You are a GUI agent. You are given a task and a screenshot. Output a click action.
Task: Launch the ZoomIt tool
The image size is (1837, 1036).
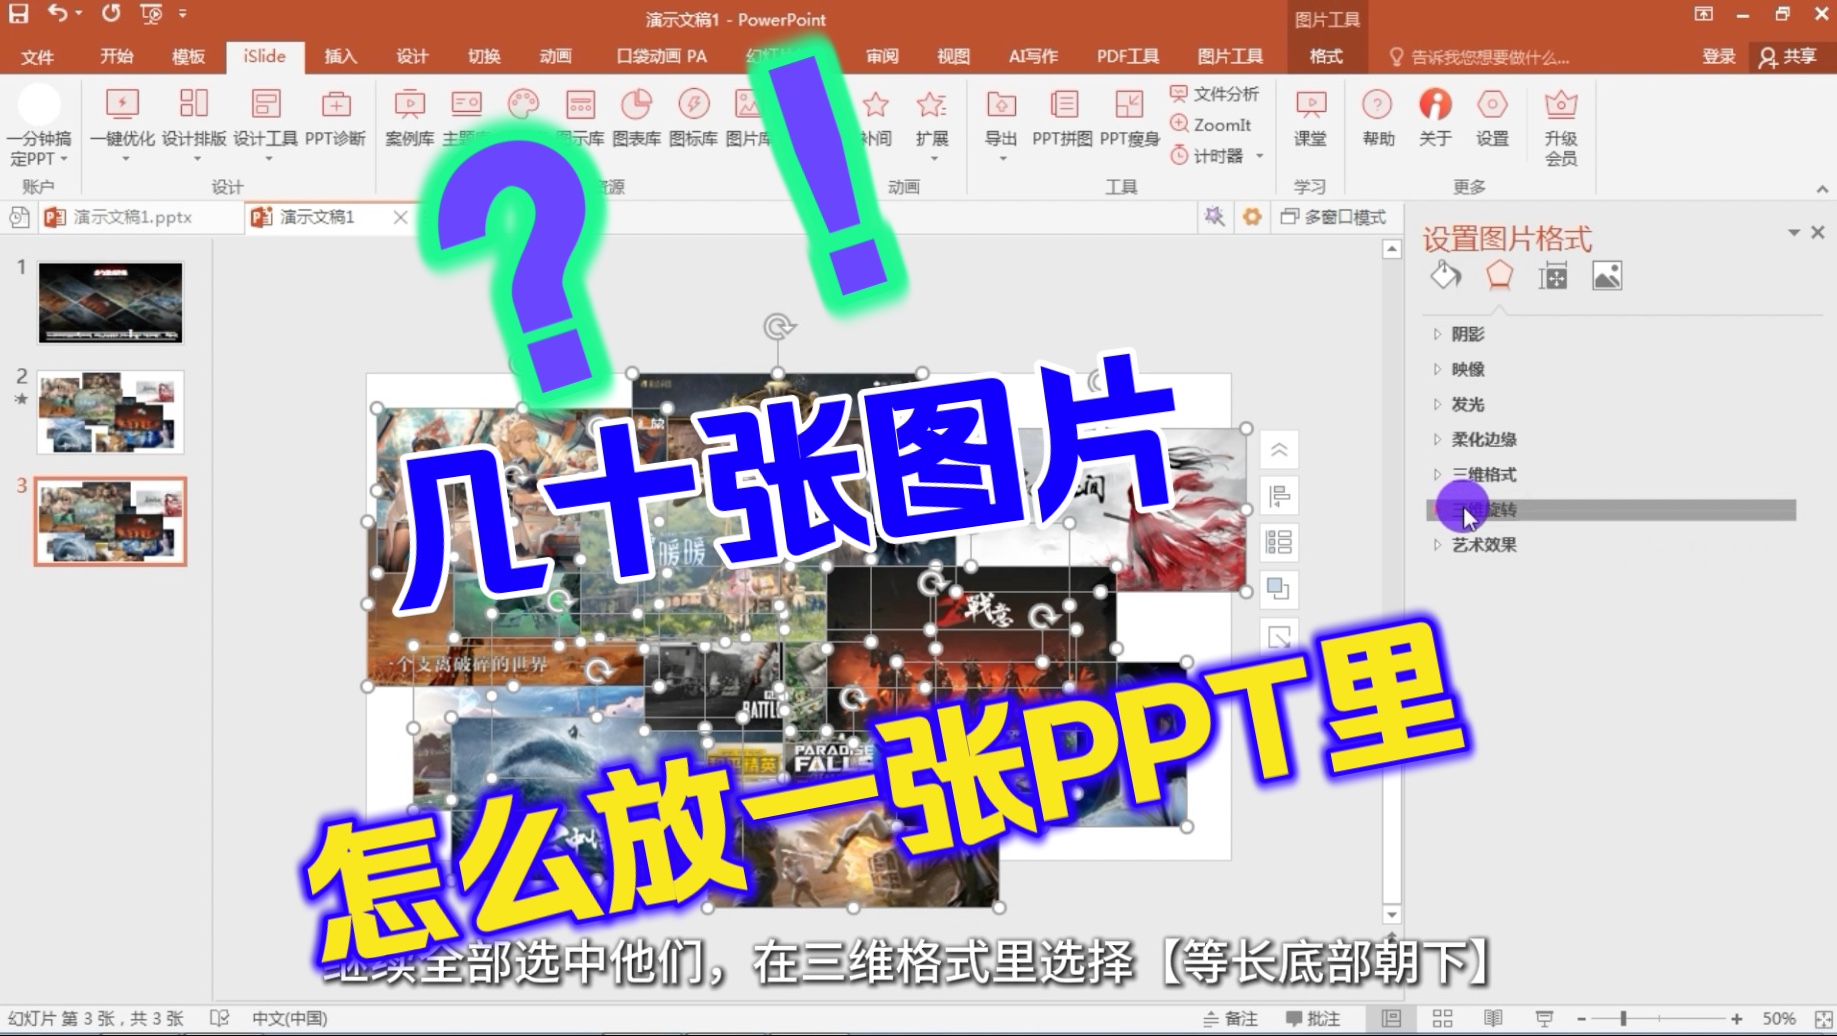coord(1213,124)
